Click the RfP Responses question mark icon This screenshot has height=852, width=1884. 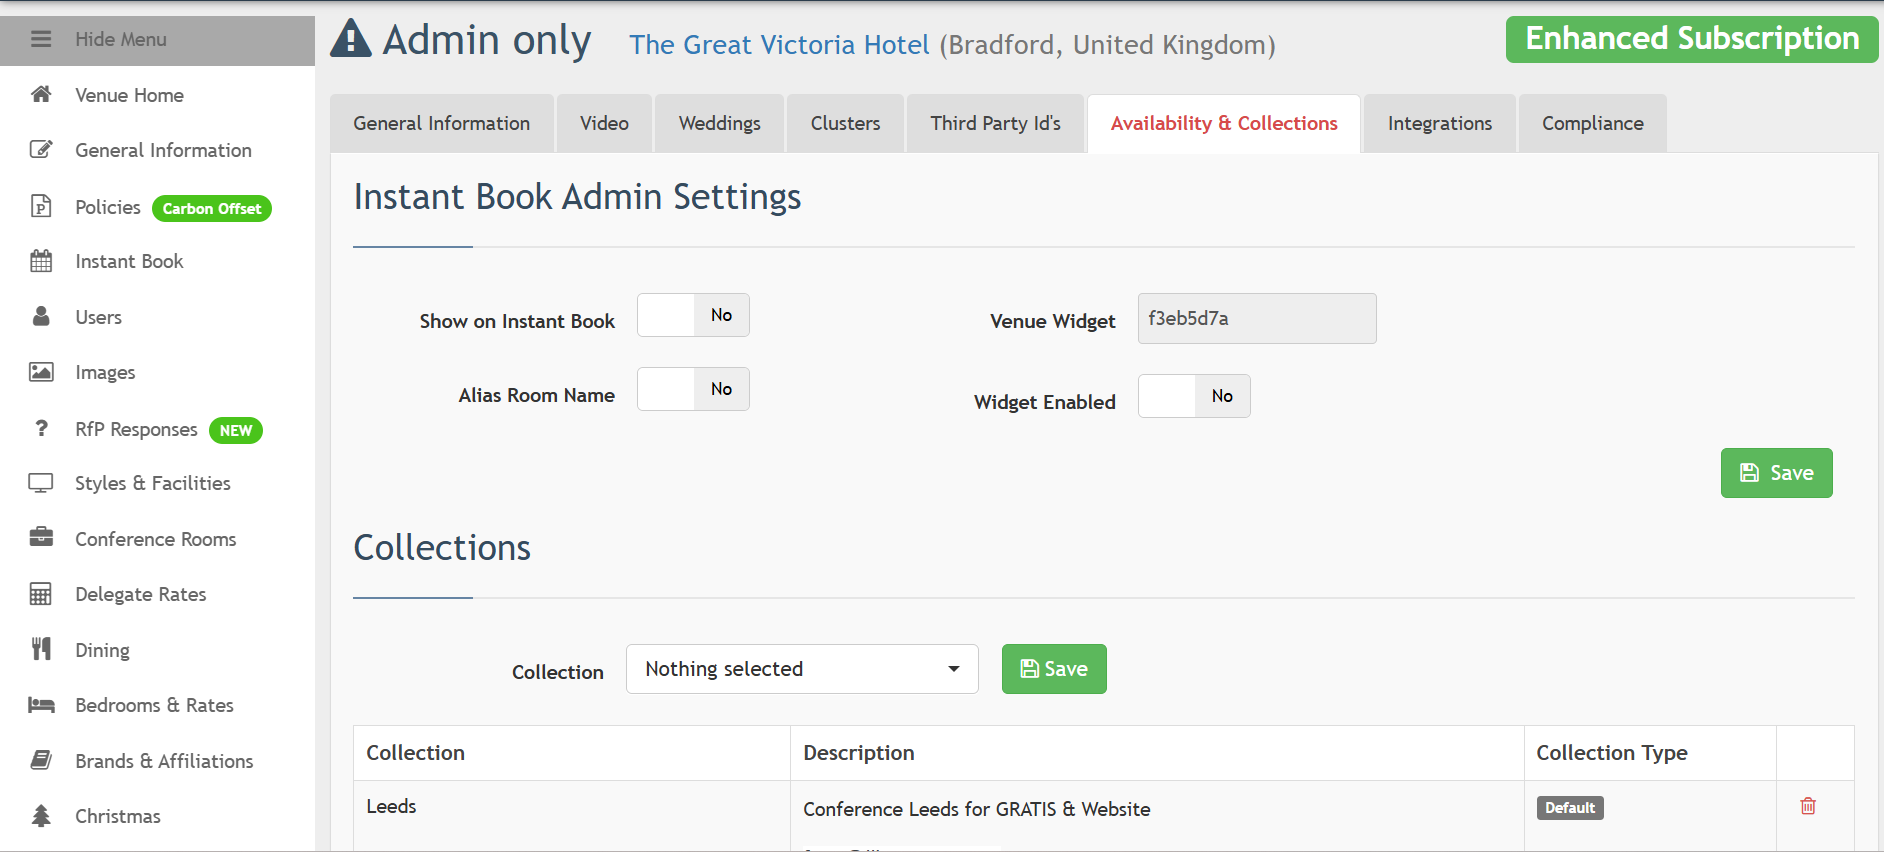pyautogui.click(x=41, y=428)
